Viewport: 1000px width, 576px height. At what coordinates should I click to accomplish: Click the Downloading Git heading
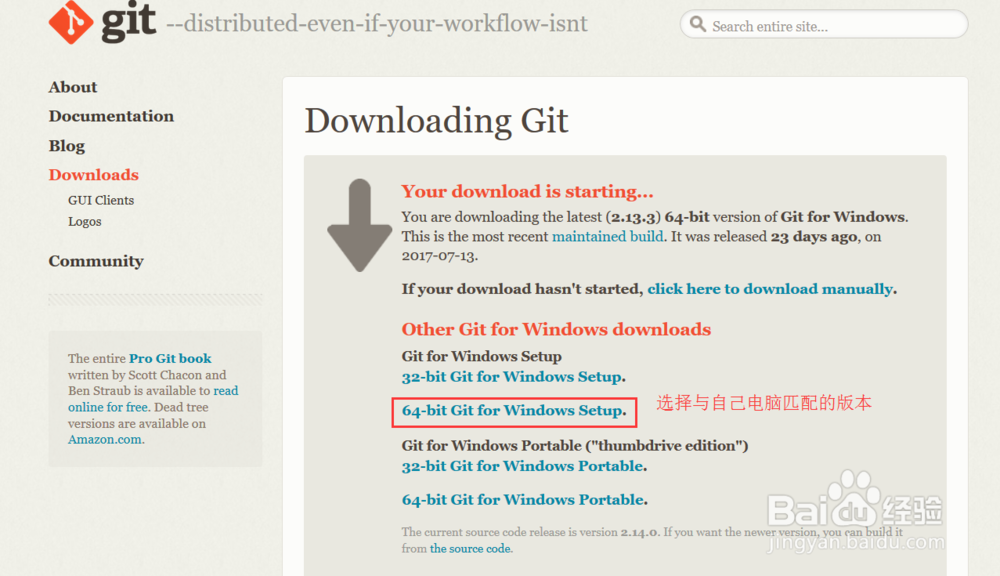[x=436, y=121]
